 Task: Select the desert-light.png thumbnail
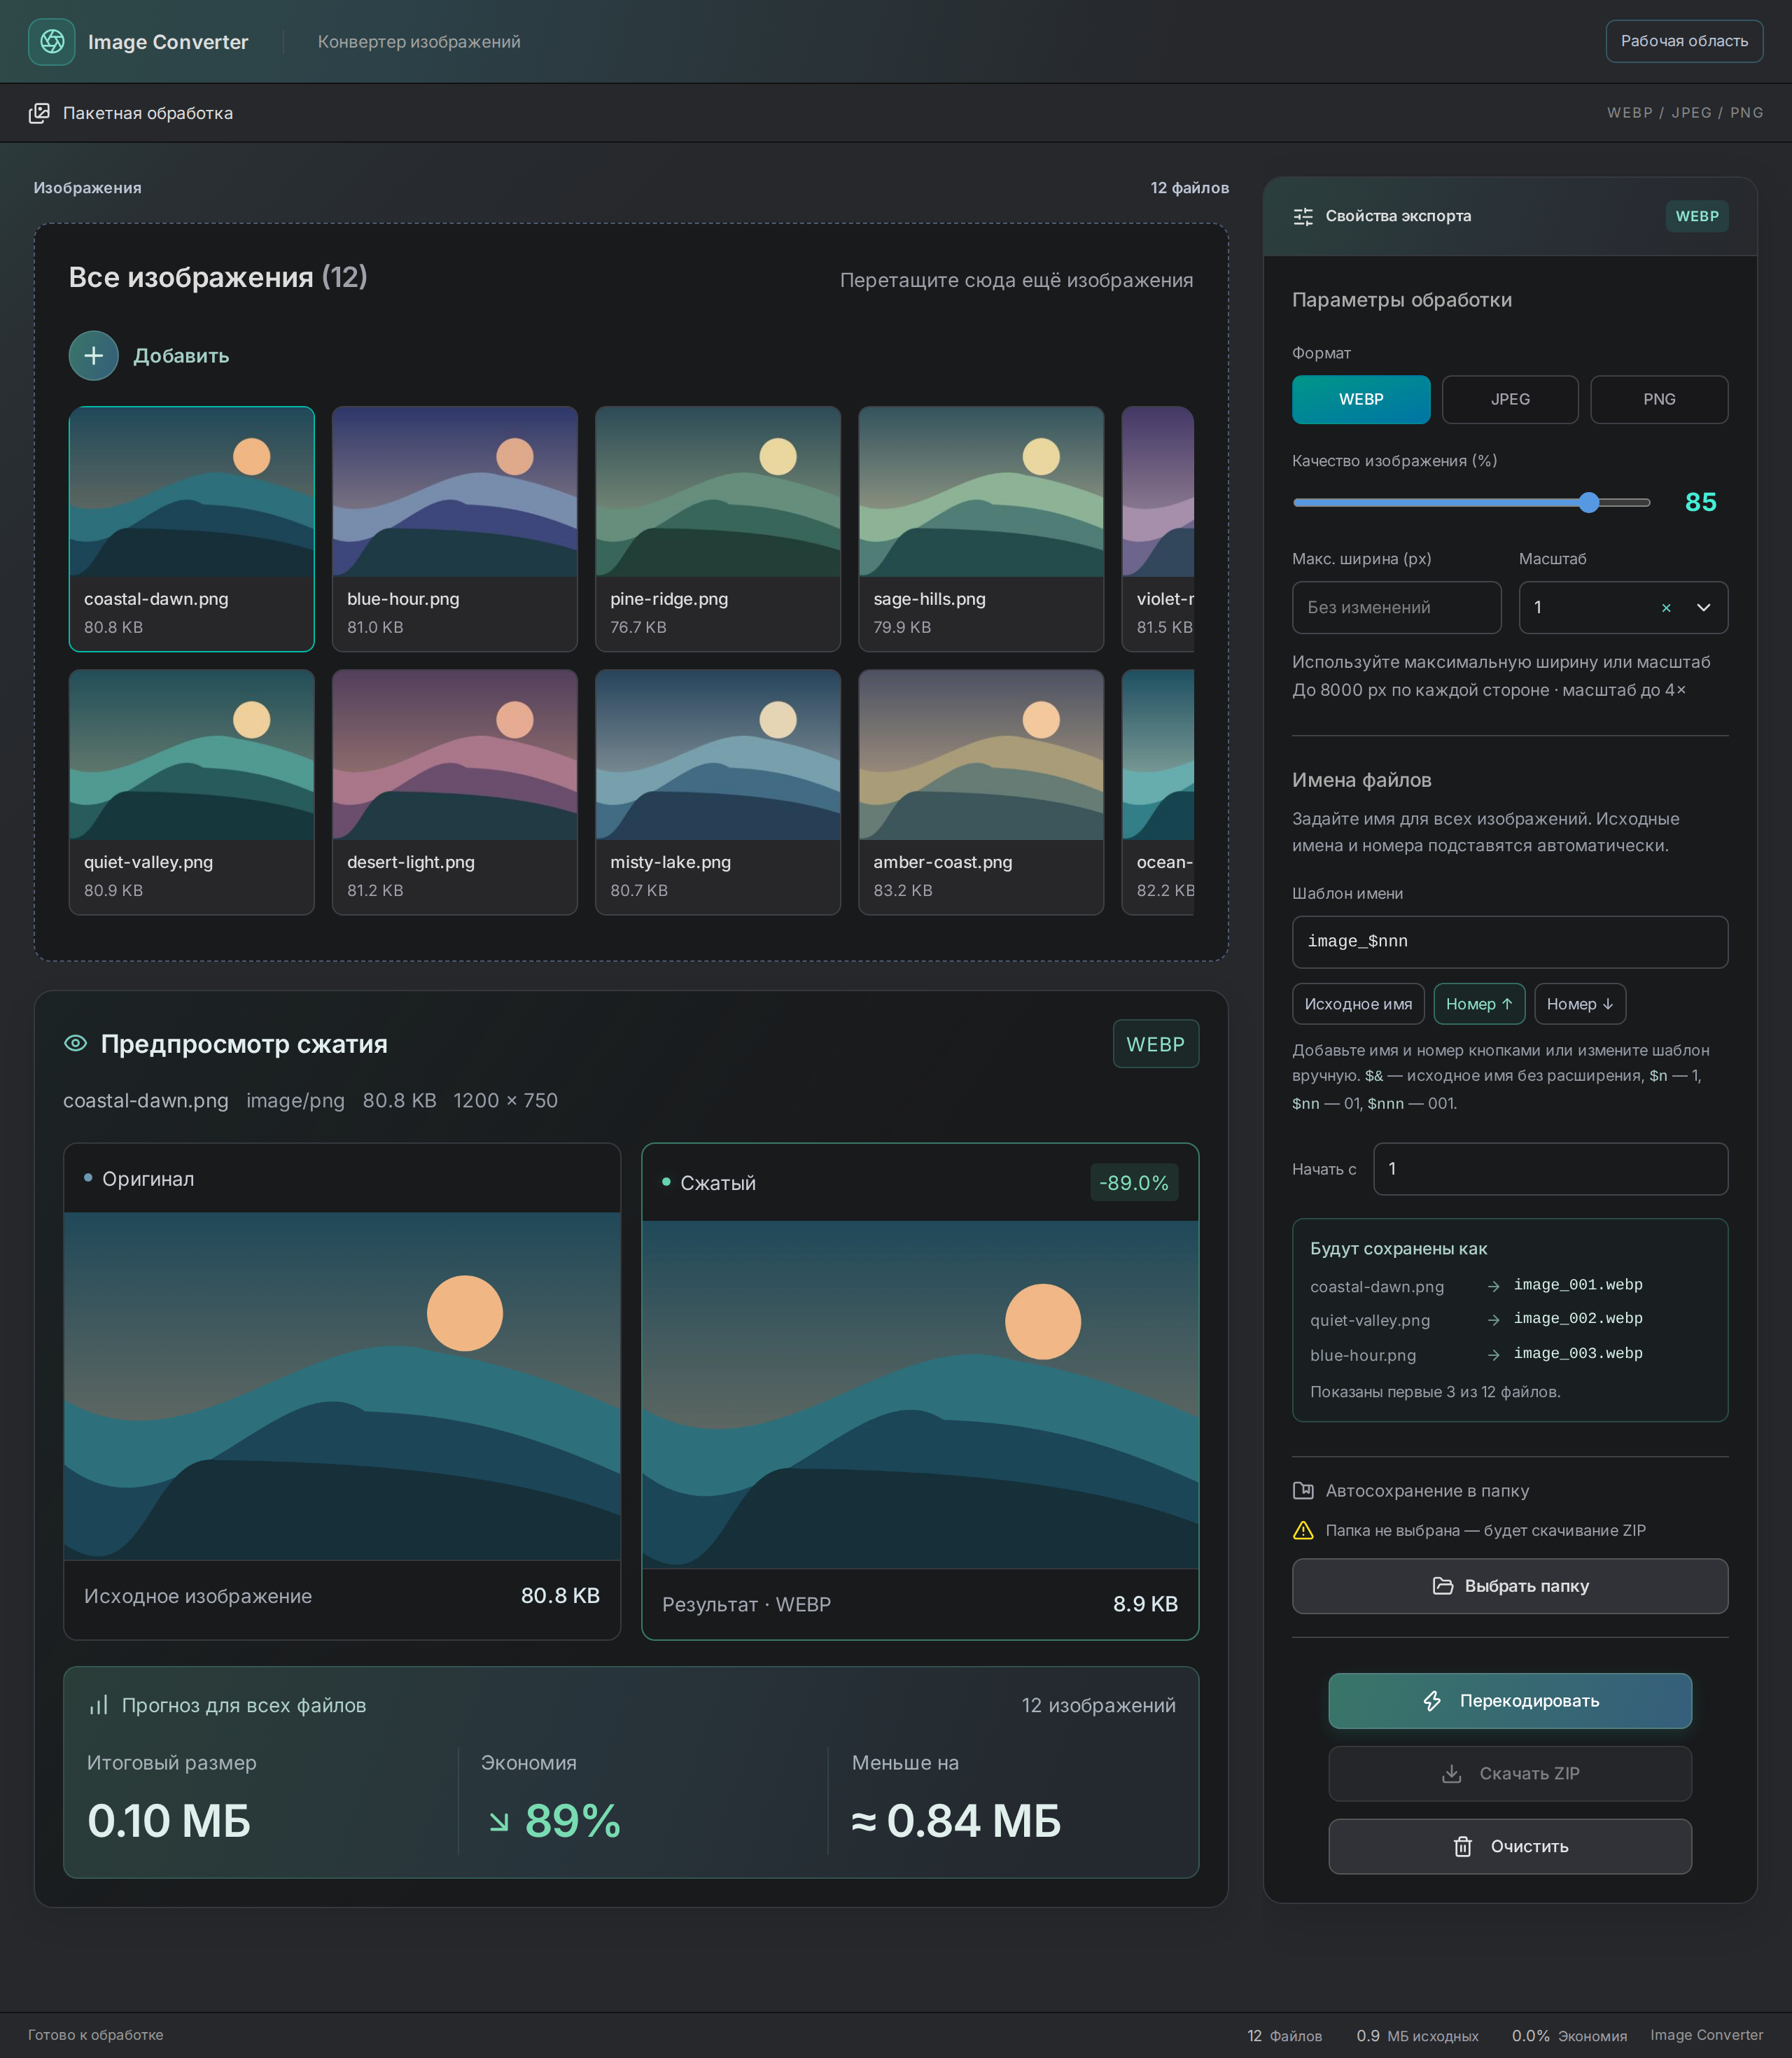tap(455, 792)
